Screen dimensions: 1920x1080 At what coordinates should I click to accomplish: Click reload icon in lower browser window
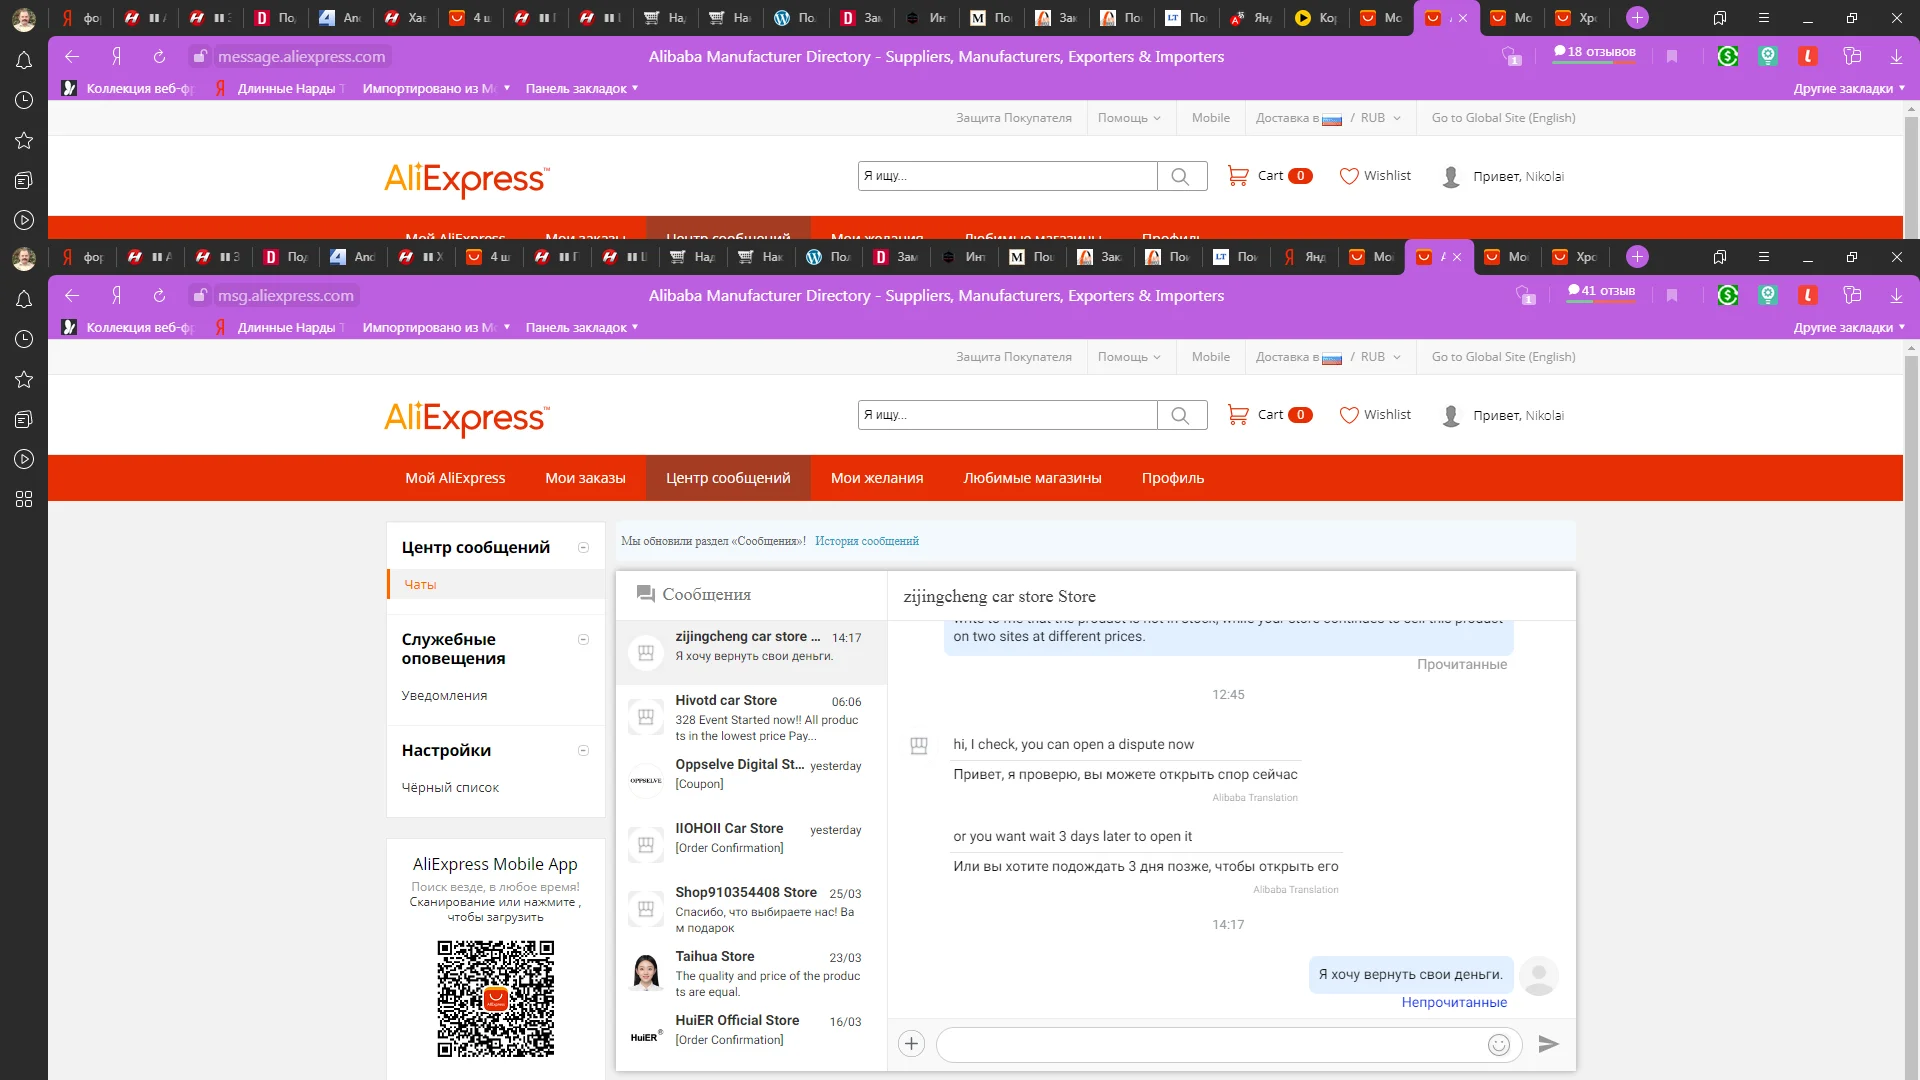click(159, 296)
